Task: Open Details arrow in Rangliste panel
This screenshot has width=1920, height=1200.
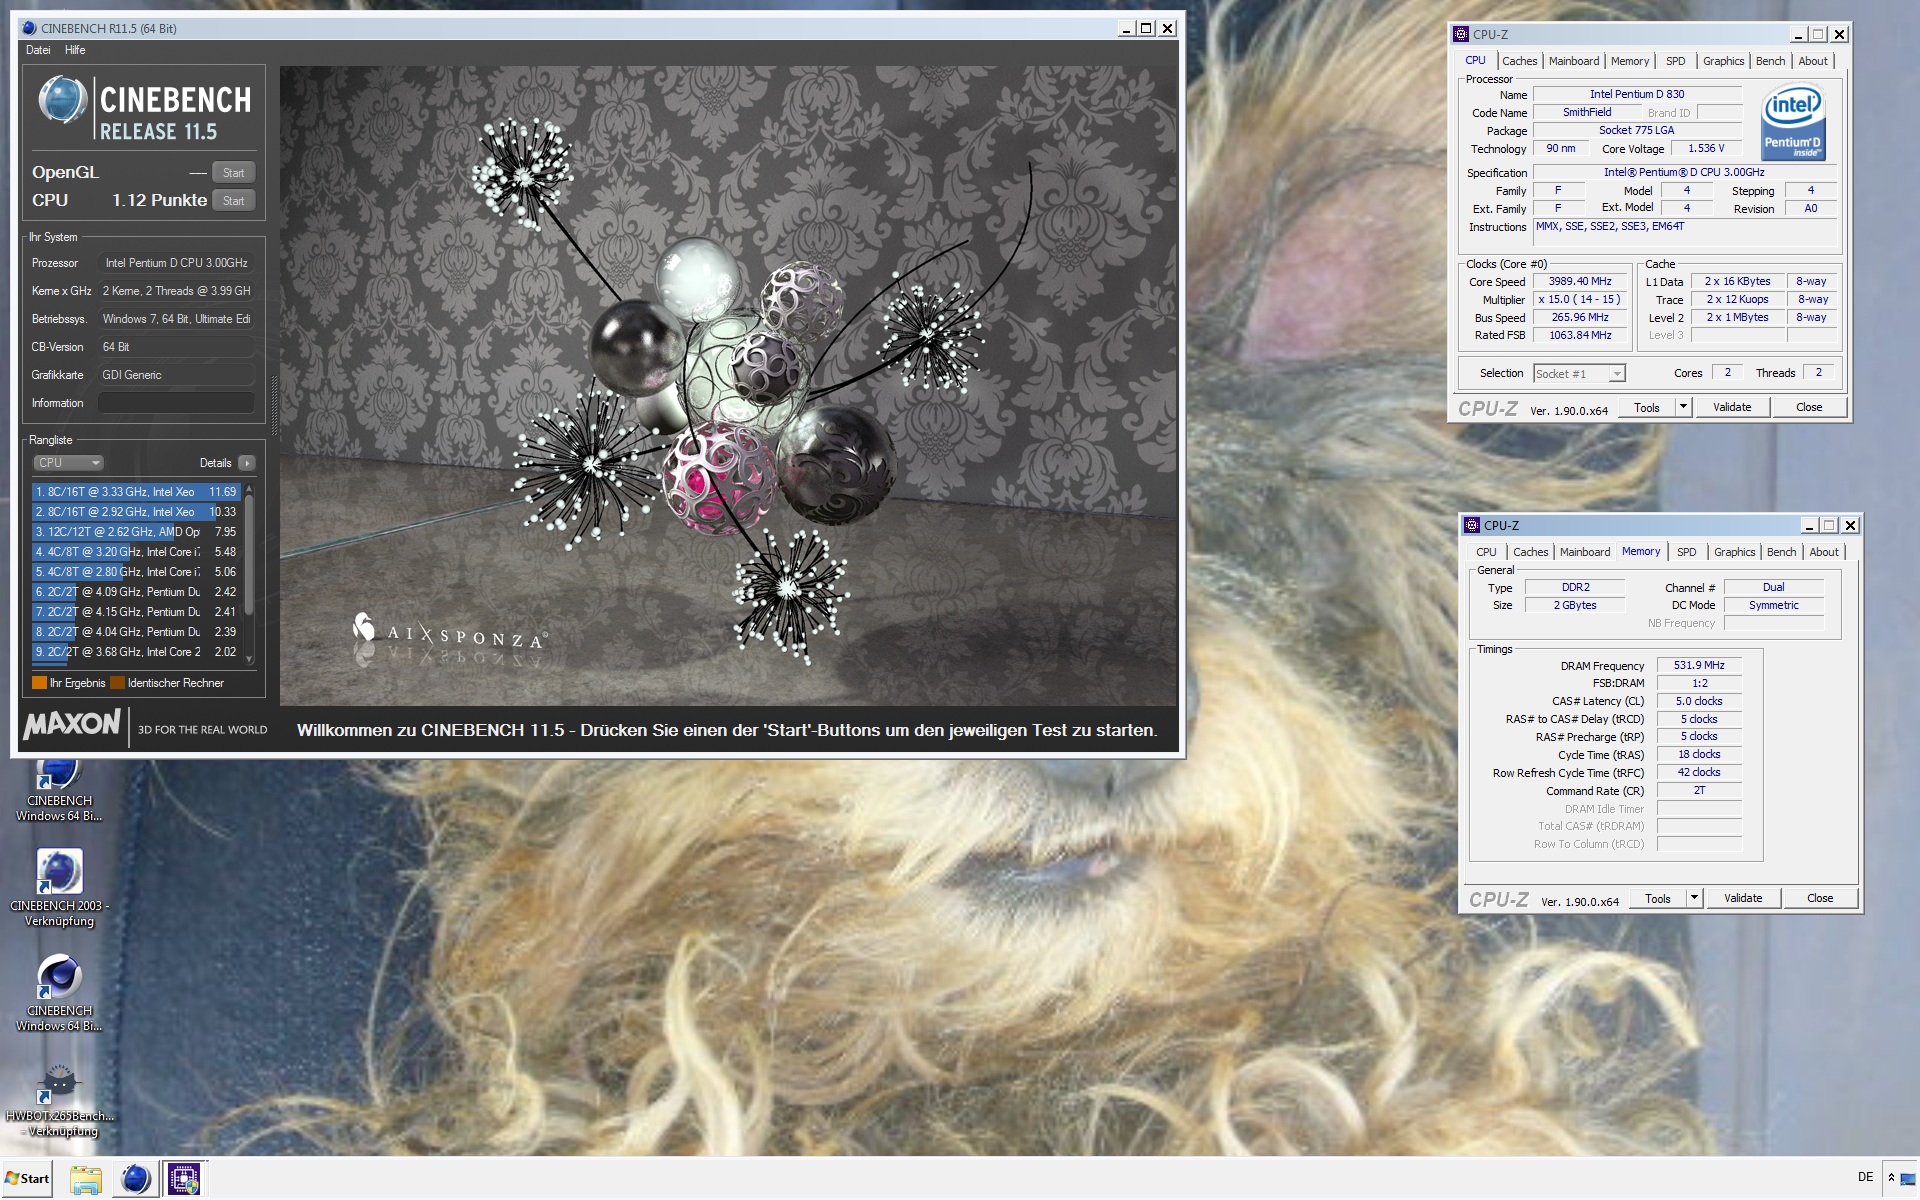Action: pyautogui.click(x=247, y=463)
